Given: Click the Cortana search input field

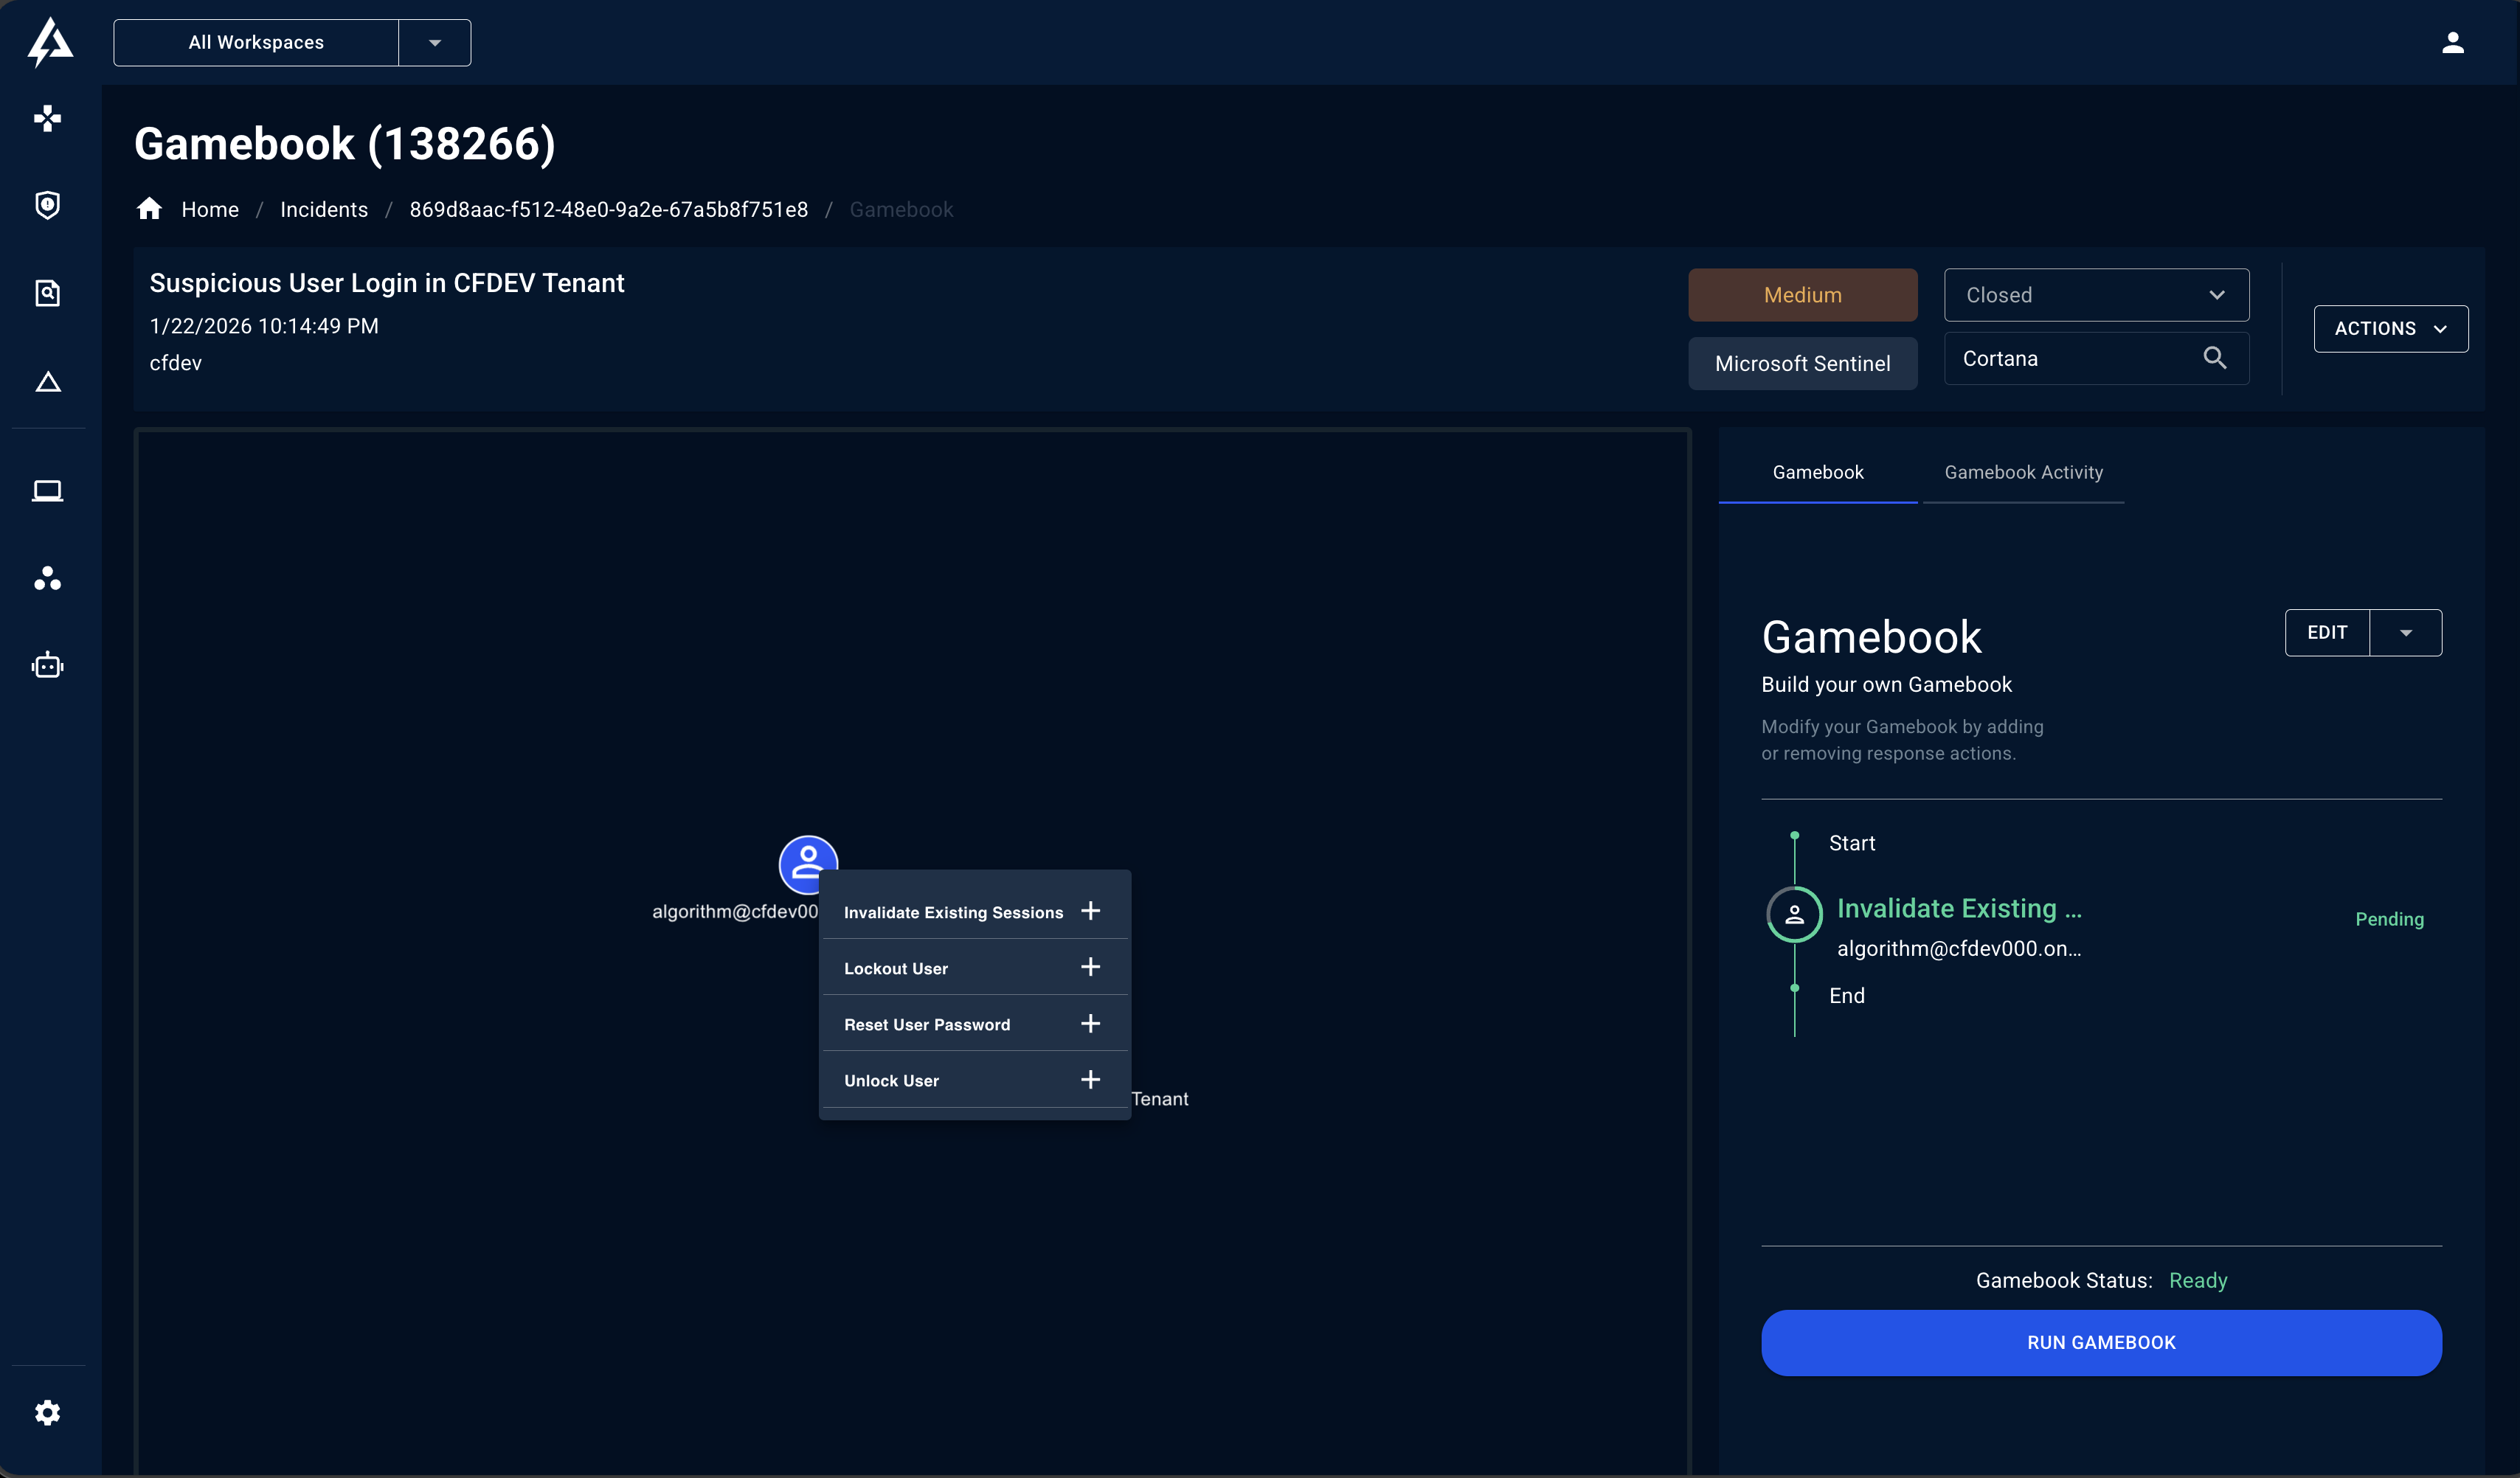Looking at the screenshot, I should click(2075, 359).
